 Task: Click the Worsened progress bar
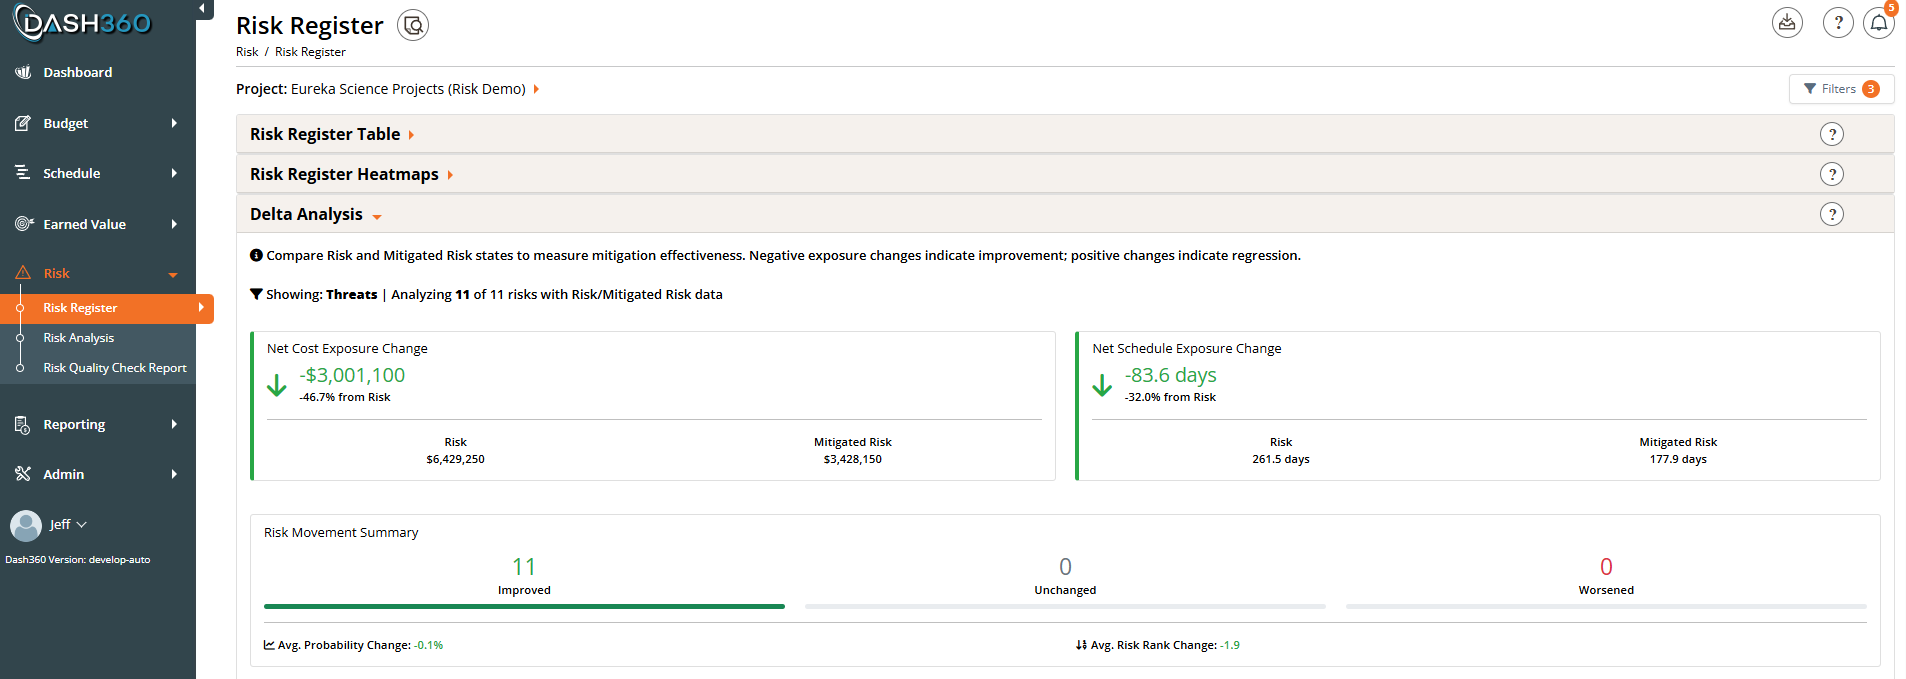click(x=1606, y=606)
